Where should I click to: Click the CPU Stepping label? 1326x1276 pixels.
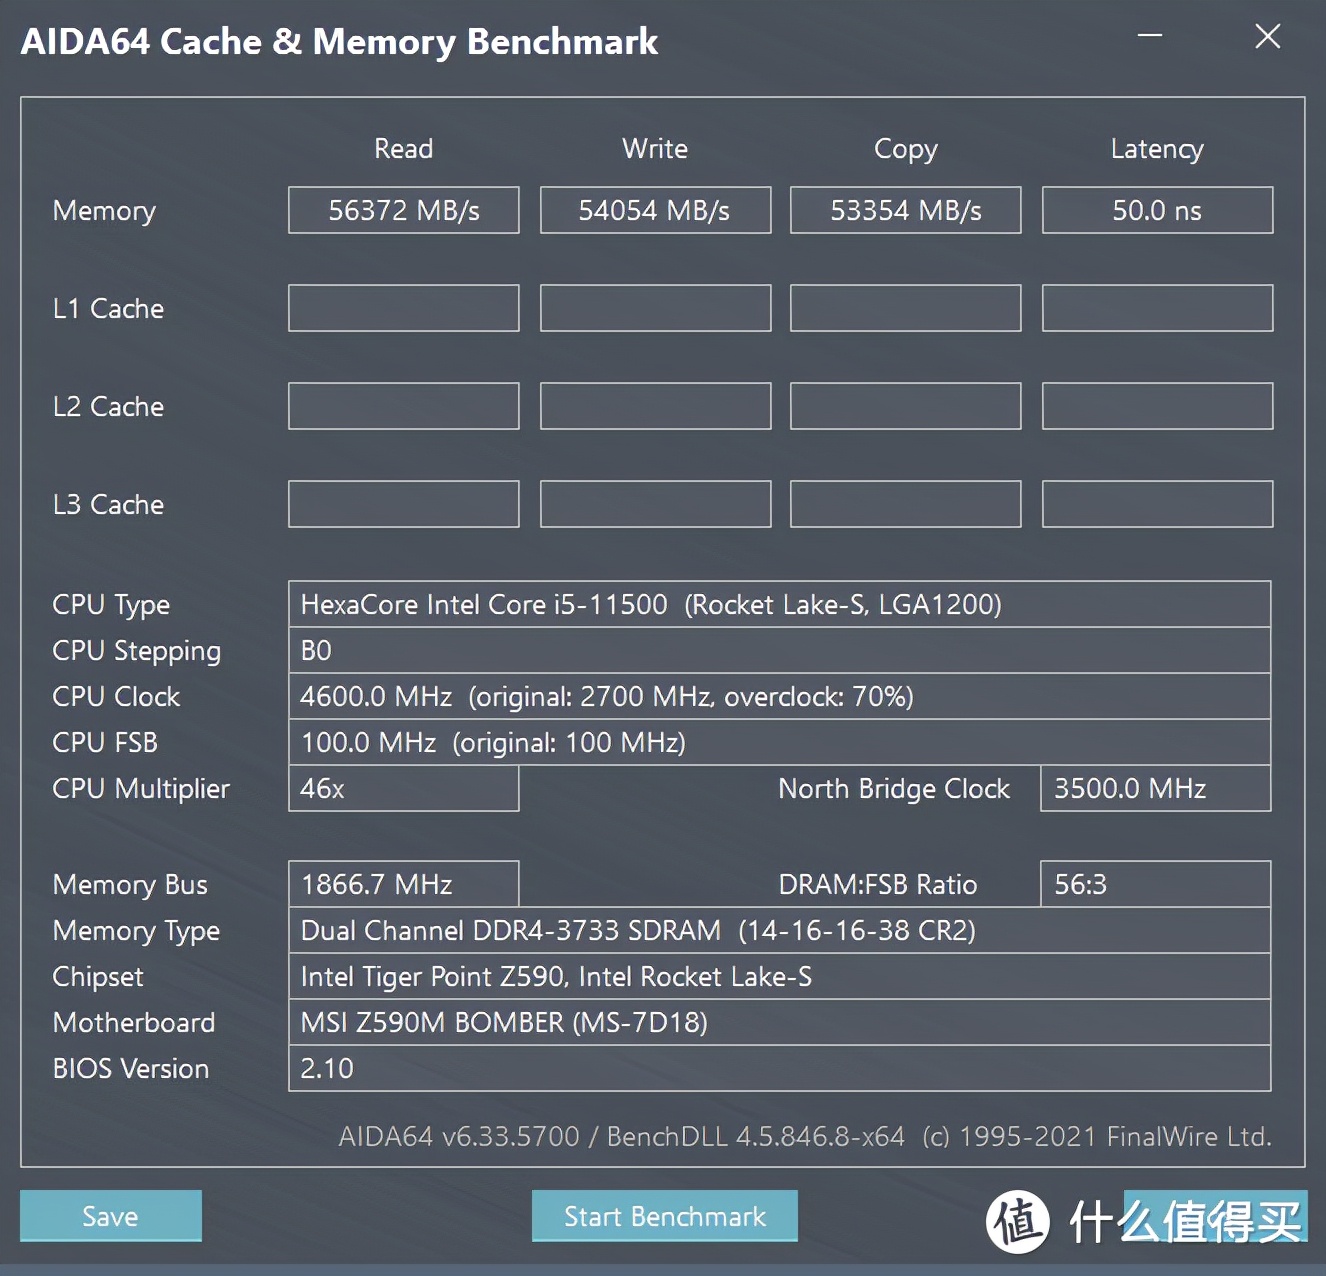coord(137,651)
